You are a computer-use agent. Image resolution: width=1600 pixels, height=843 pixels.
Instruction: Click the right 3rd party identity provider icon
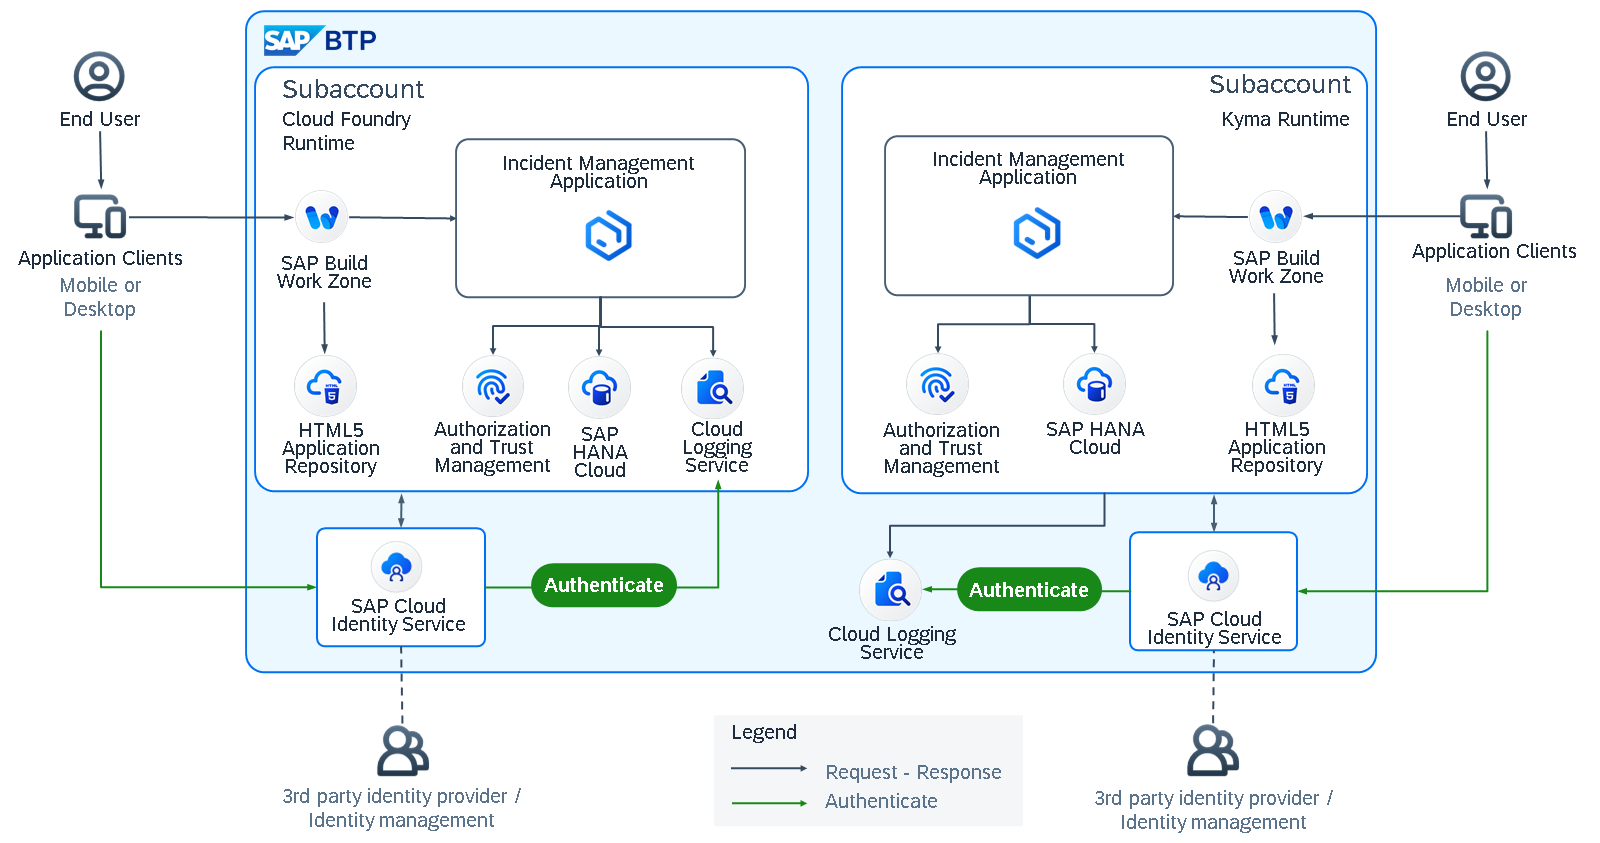tap(1213, 752)
